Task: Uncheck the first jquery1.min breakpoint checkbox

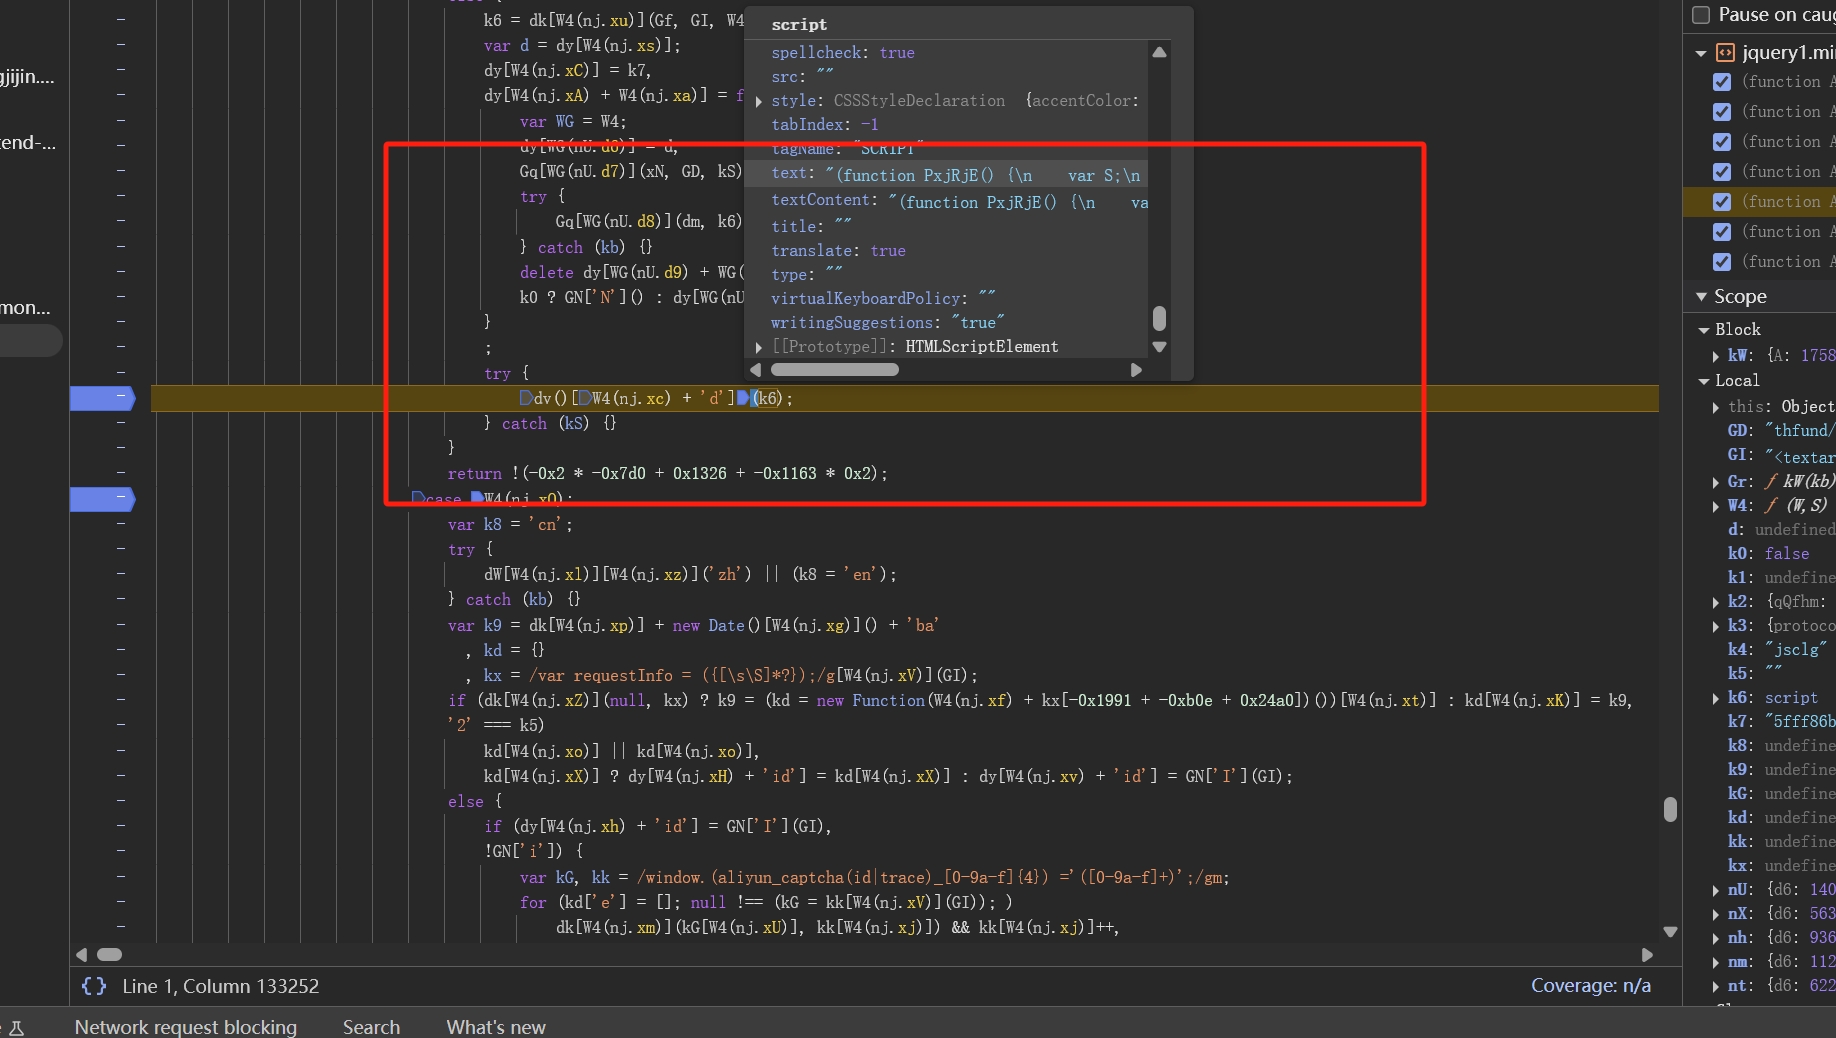Action: 1722,82
